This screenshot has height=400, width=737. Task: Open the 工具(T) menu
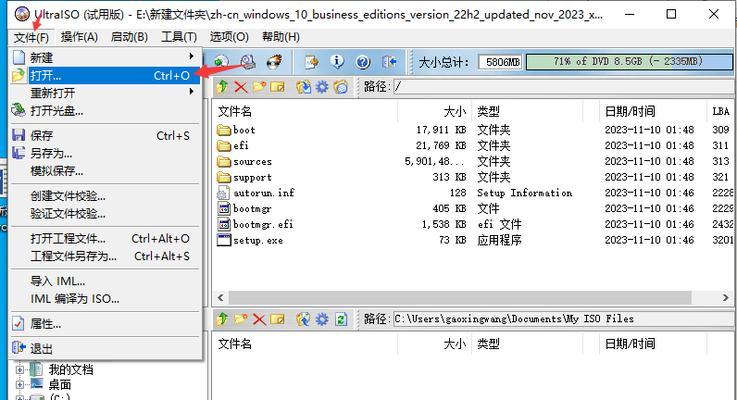pyautogui.click(x=179, y=37)
